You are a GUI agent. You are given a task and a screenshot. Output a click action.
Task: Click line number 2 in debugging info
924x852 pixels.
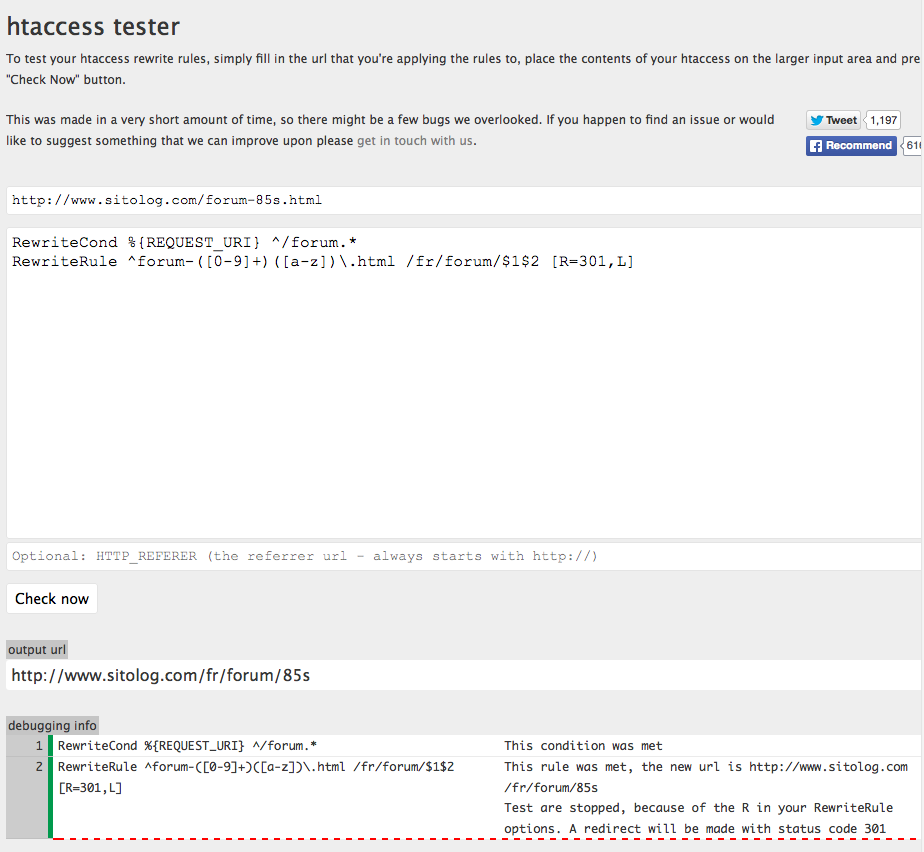click(x=38, y=767)
